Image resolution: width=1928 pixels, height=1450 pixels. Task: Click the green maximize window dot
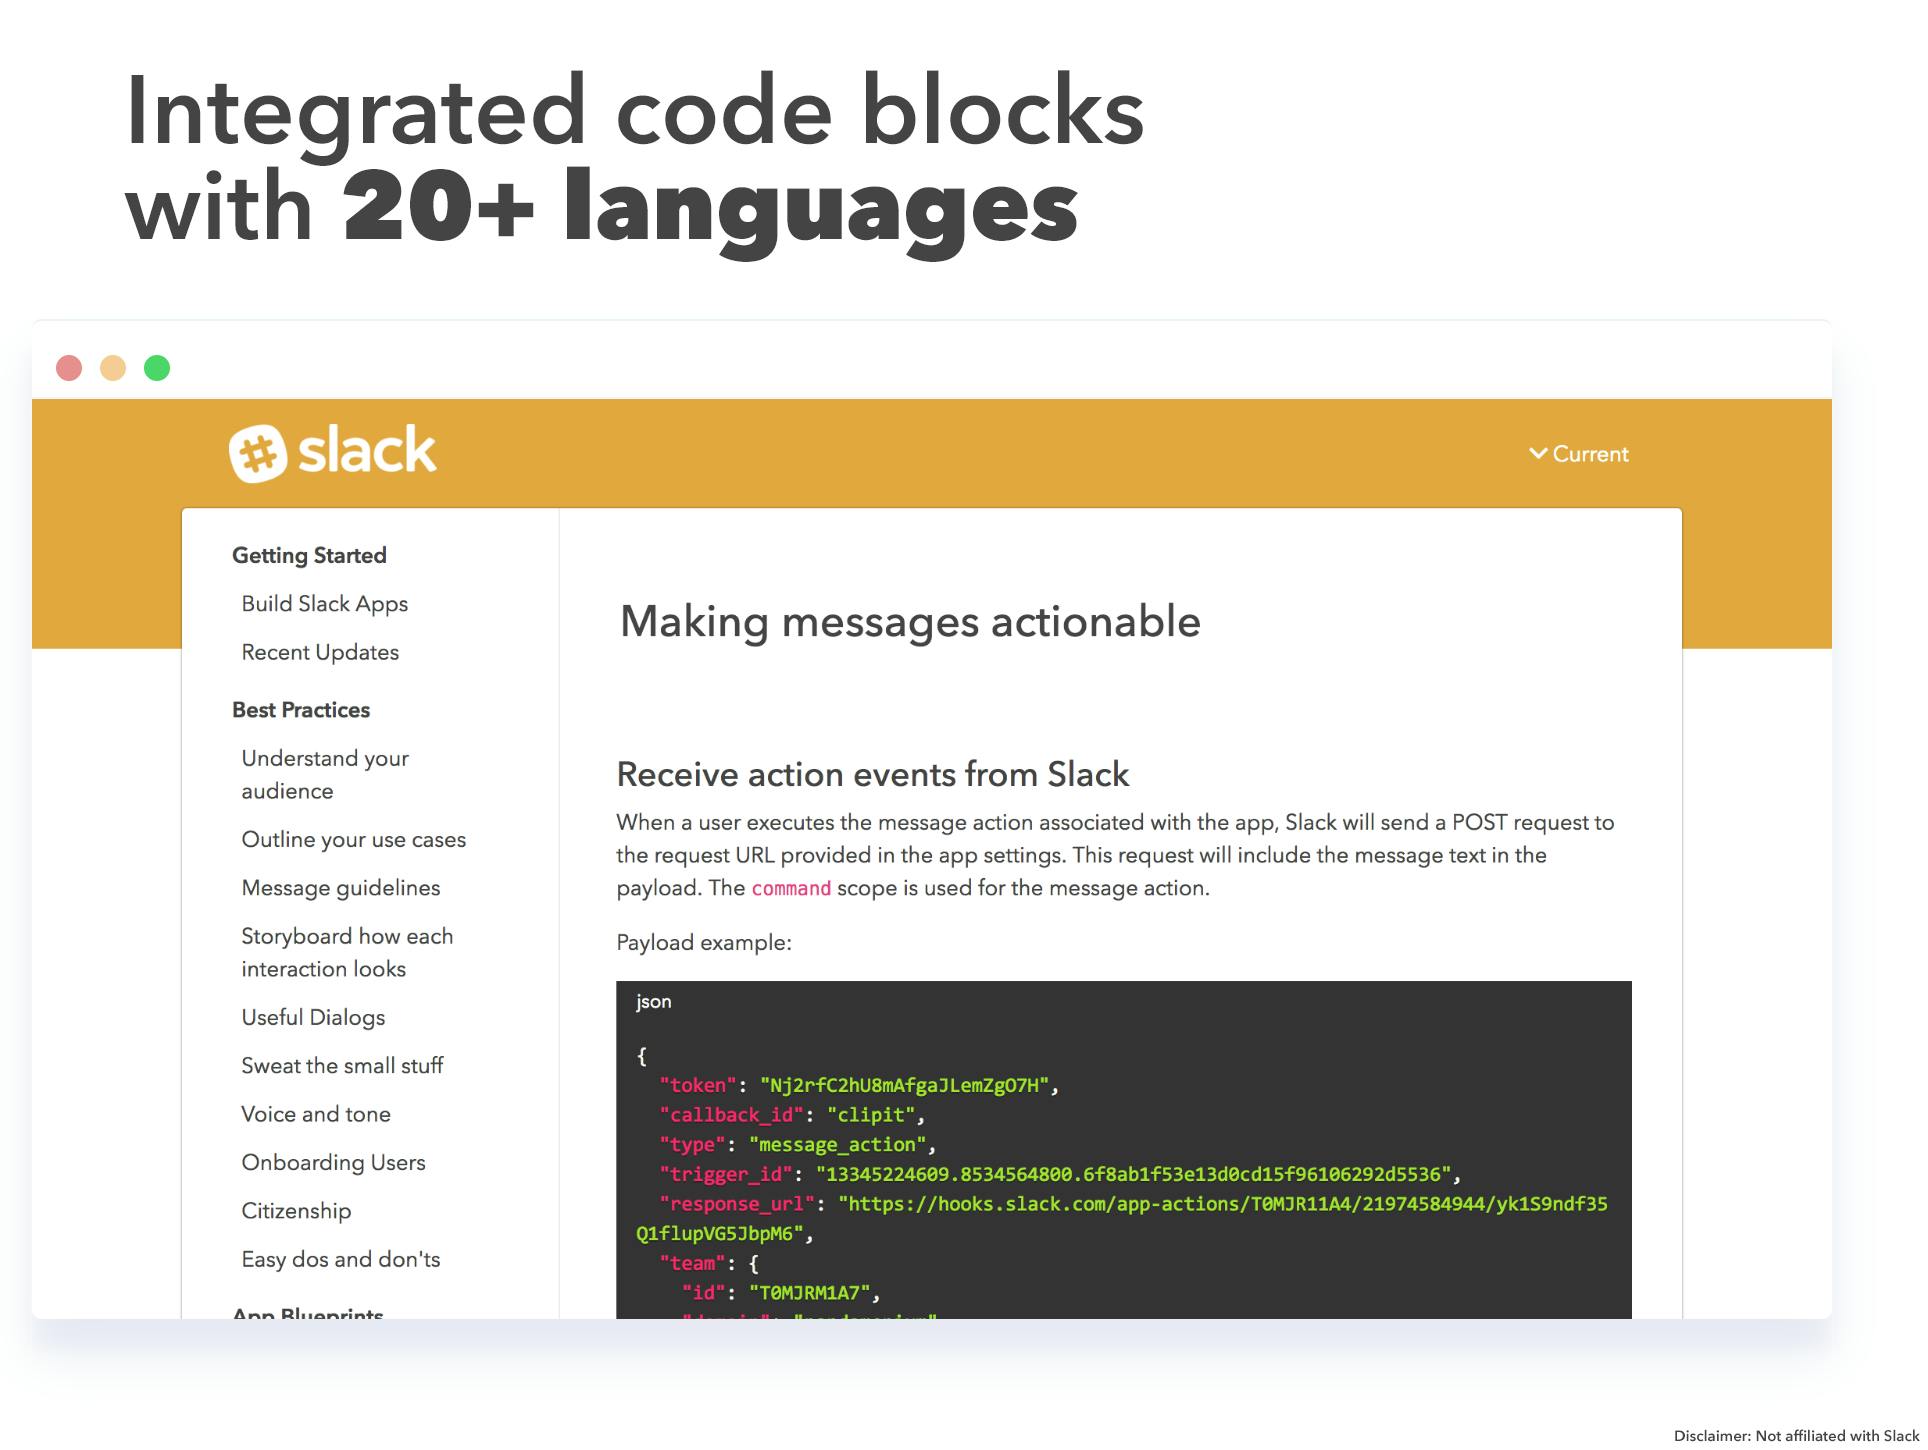157,368
